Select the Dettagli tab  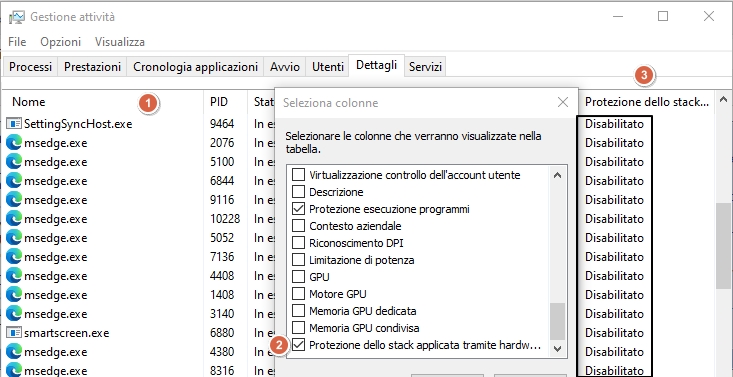pyautogui.click(x=376, y=65)
